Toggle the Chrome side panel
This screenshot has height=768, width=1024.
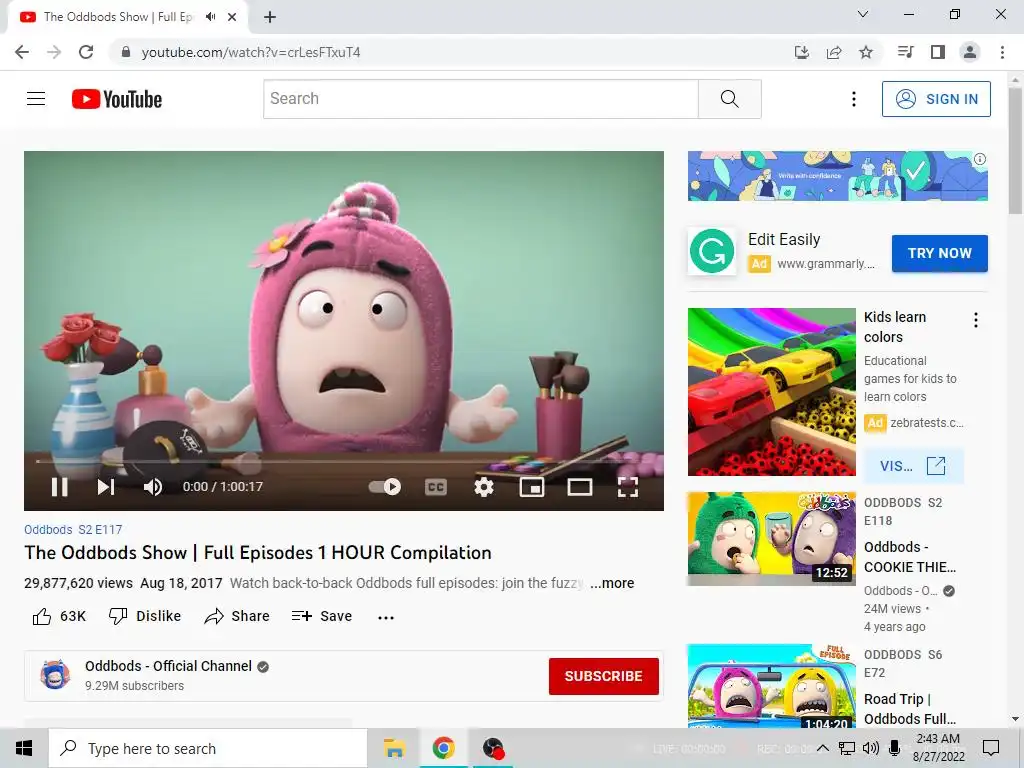(x=938, y=52)
